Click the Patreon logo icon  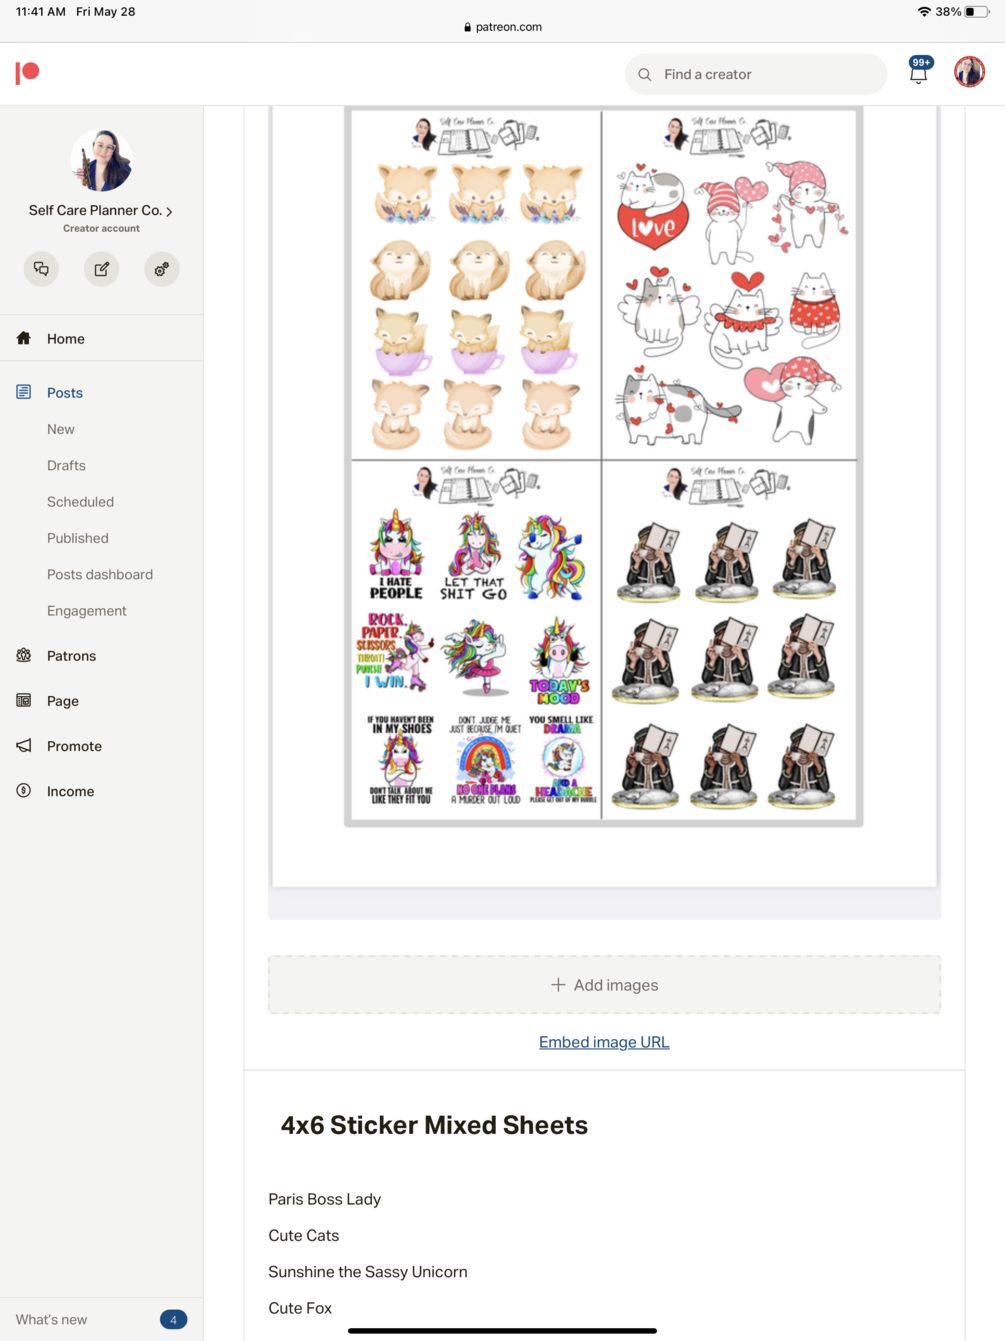tap(27, 73)
